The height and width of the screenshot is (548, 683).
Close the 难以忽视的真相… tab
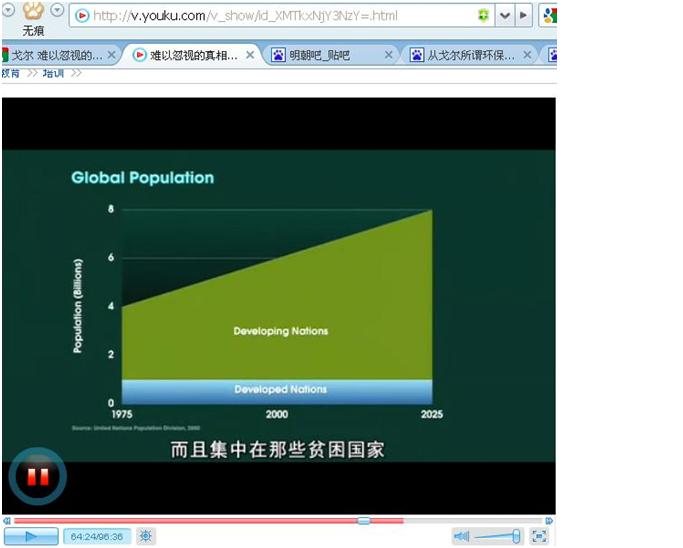click(x=250, y=55)
